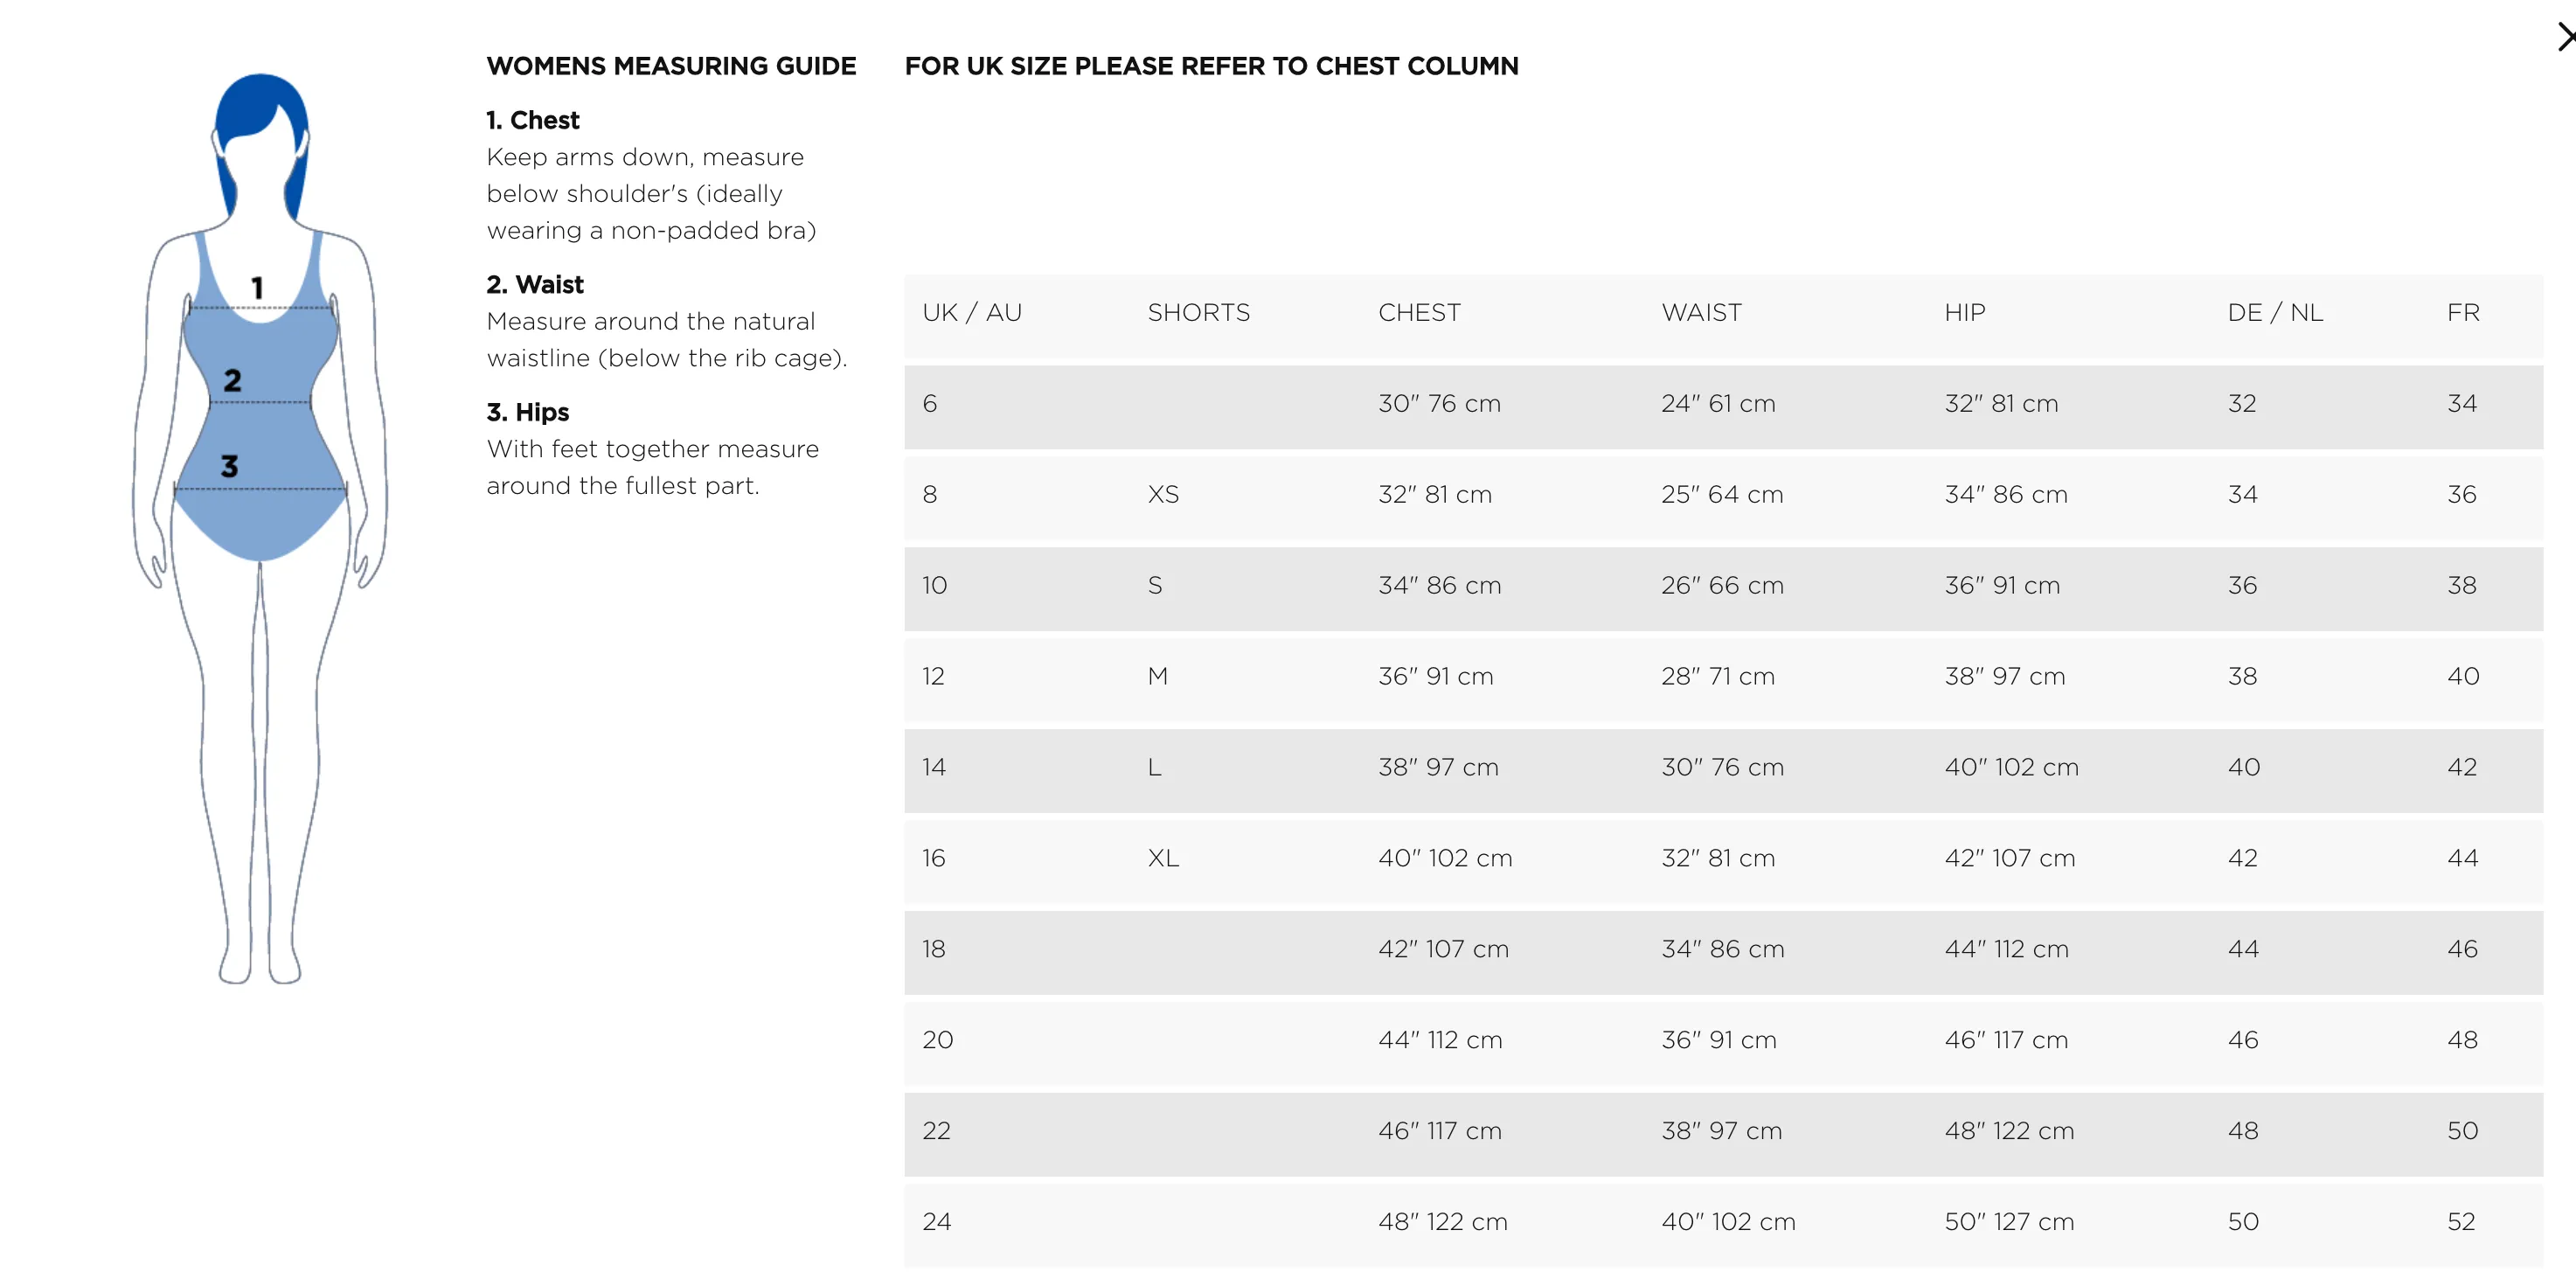The image size is (2576, 1272).
Task: Click the number 1 chest marker on figure
Action: 257,288
